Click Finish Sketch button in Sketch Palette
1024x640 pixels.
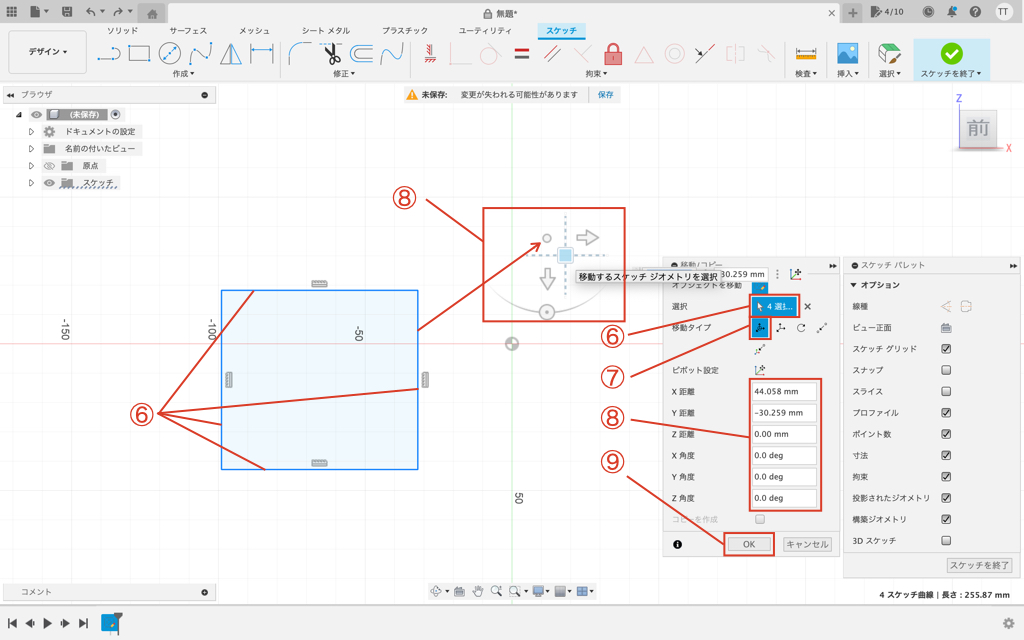(x=979, y=566)
